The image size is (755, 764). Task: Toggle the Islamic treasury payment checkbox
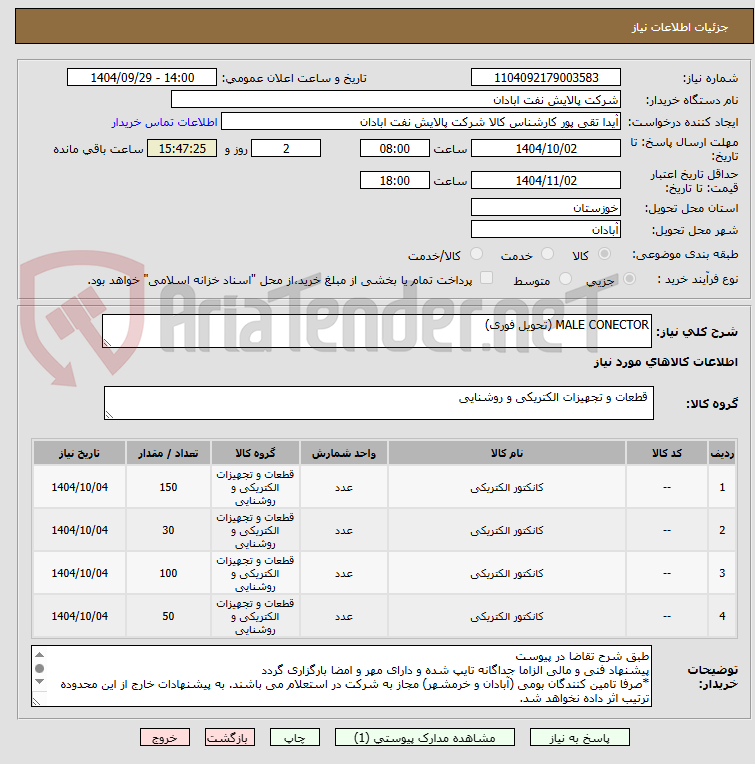tap(486, 278)
